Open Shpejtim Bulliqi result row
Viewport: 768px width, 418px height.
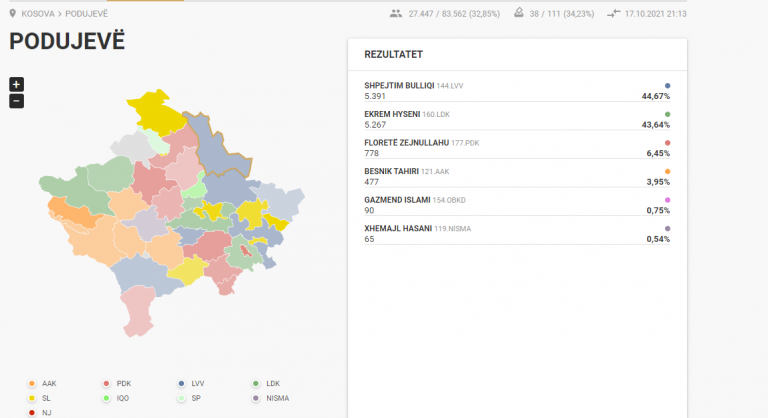click(517, 91)
